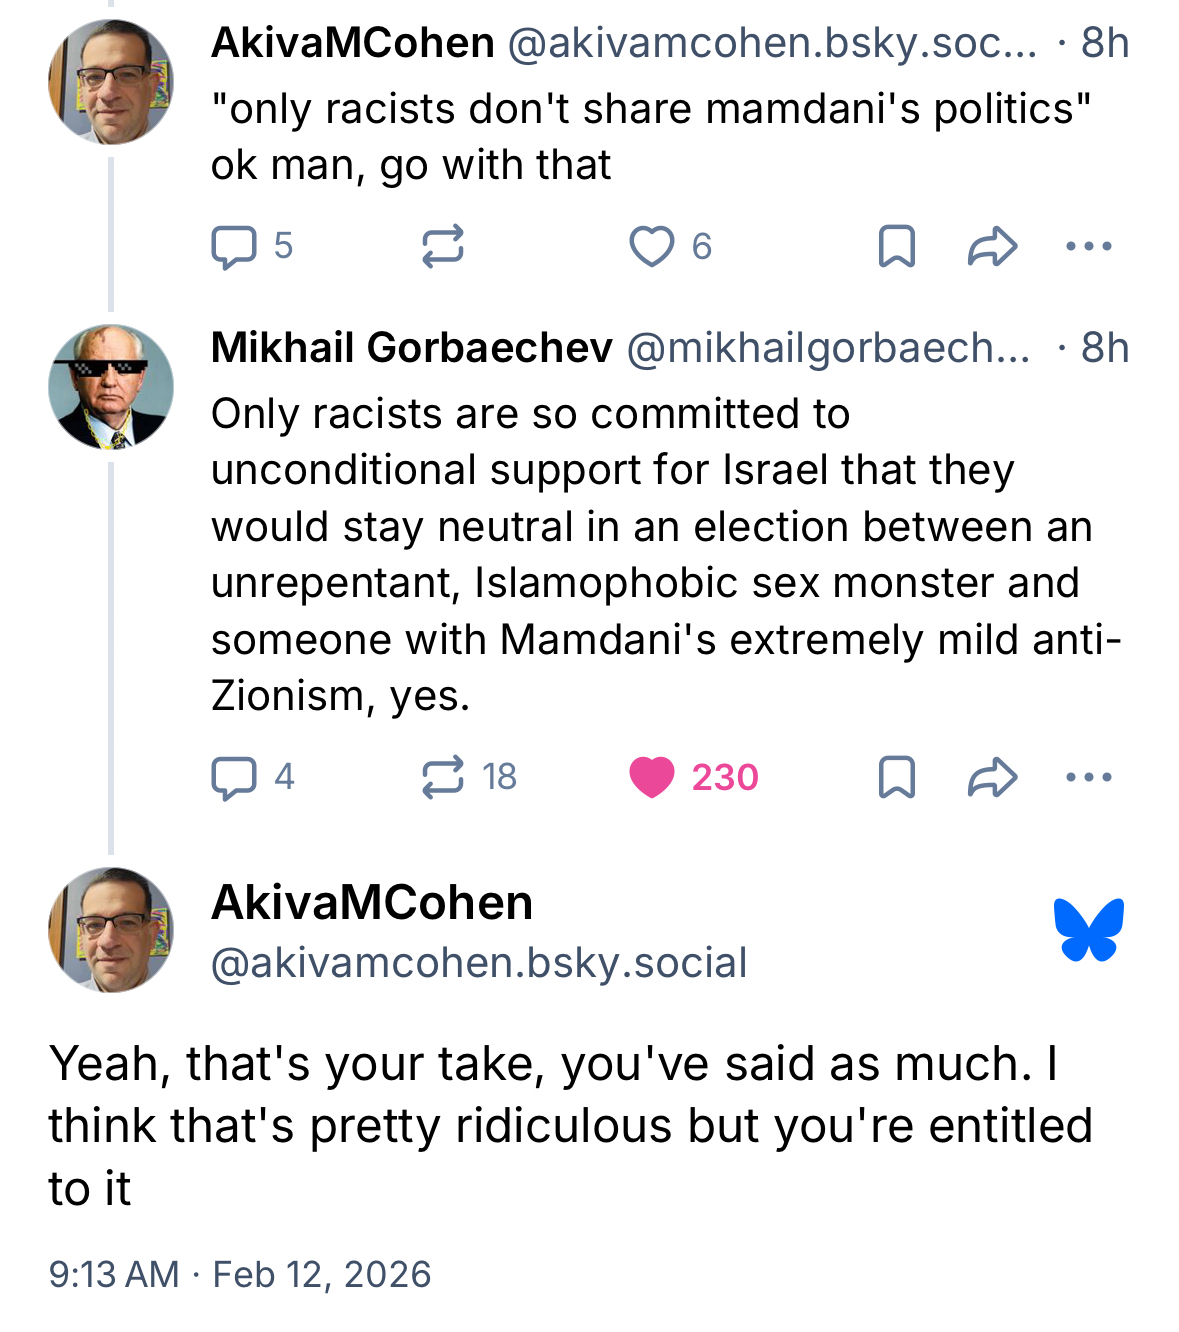Open Mikhail Gorbaechev's profile picture
1179x1332 pixels.
(x=111, y=387)
